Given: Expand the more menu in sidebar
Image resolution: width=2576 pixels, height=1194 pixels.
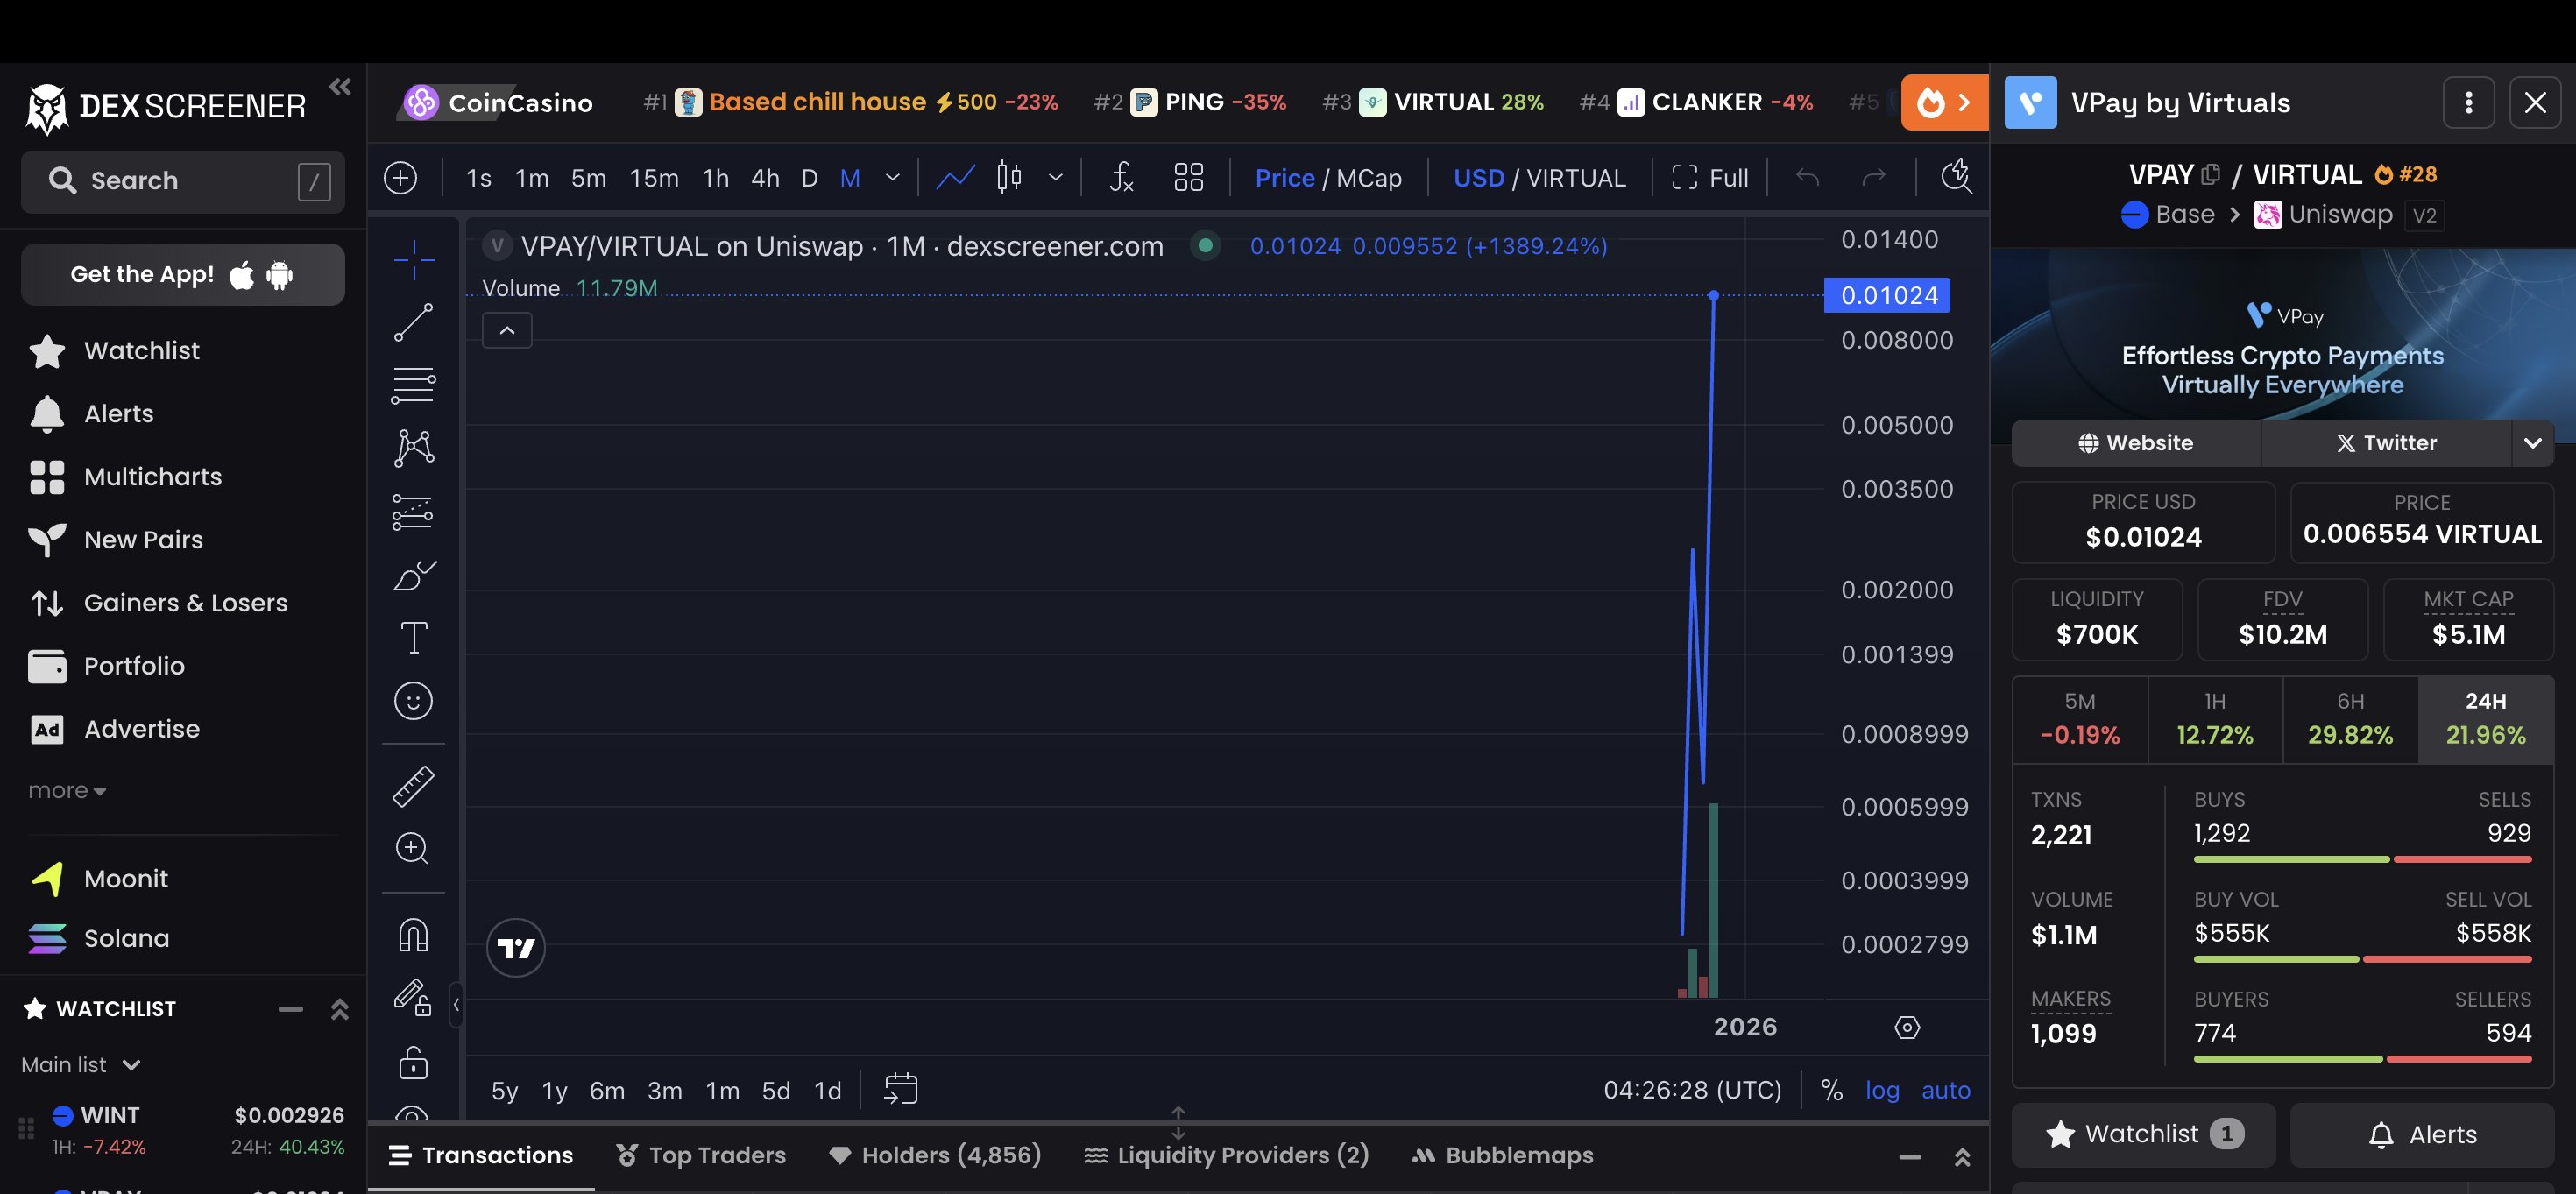Looking at the screenshot, I should [67, 791].
